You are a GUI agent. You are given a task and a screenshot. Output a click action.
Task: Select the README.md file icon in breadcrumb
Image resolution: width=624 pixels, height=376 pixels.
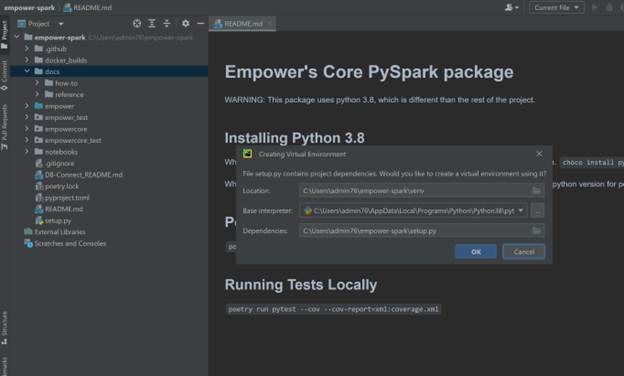[68, 8]
